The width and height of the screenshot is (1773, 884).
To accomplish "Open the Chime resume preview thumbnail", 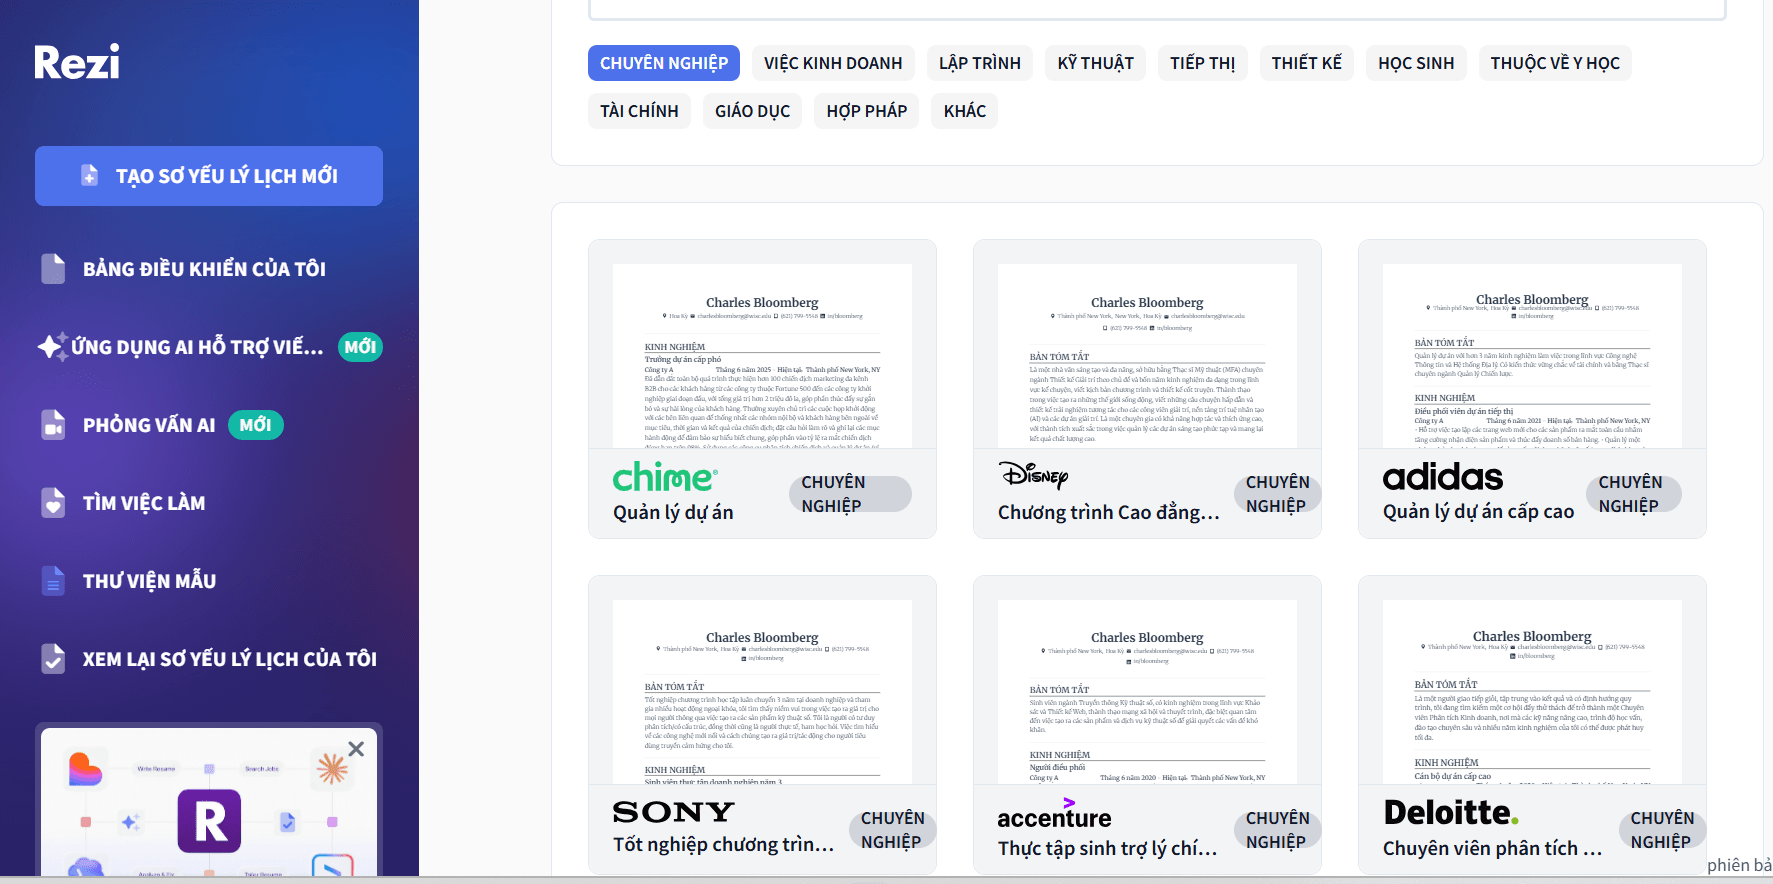I will [762, 356].
